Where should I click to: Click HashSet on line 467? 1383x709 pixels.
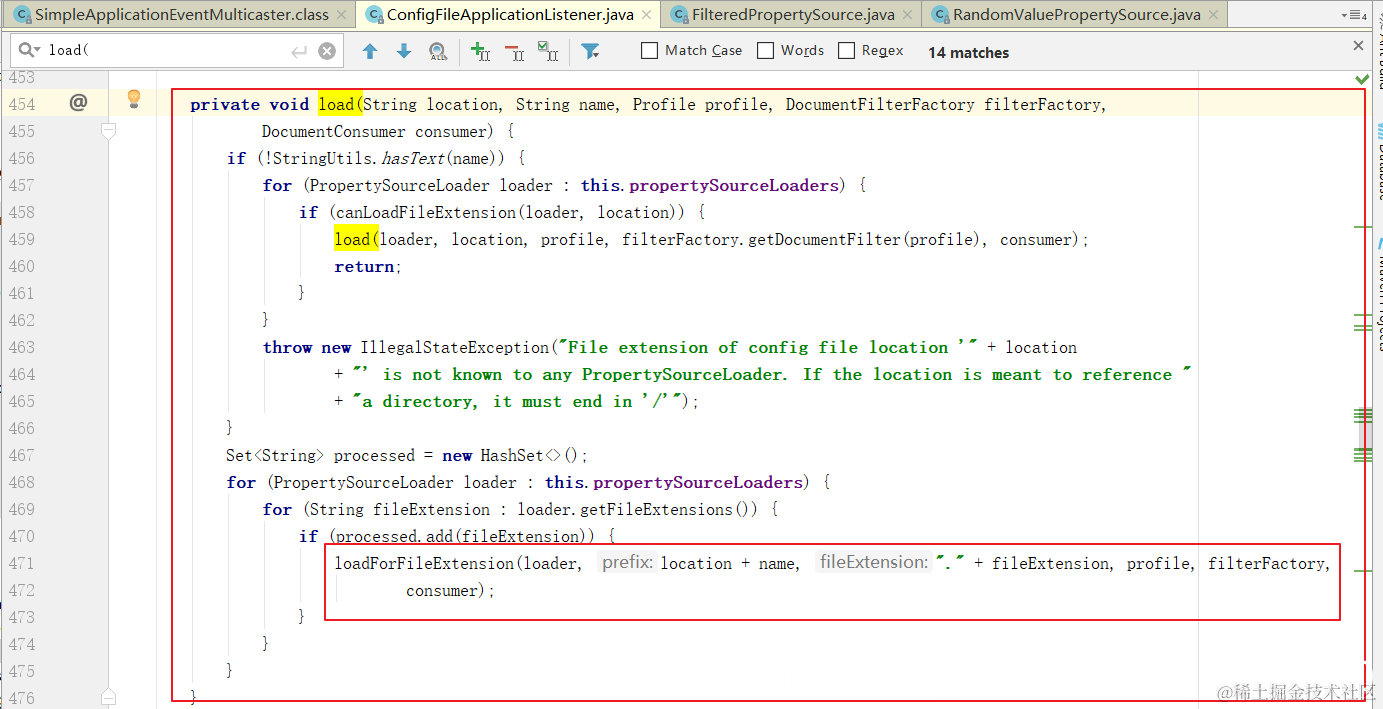click(x=512, y=455)
